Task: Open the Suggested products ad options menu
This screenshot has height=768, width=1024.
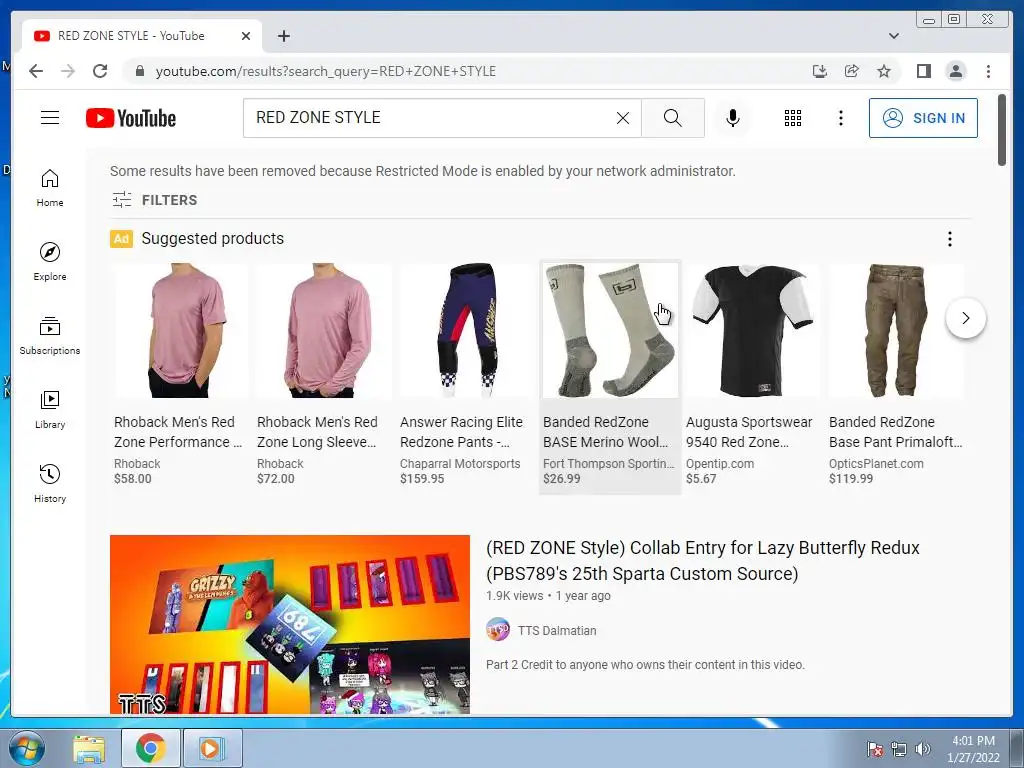Action: [x=950, y=239]
